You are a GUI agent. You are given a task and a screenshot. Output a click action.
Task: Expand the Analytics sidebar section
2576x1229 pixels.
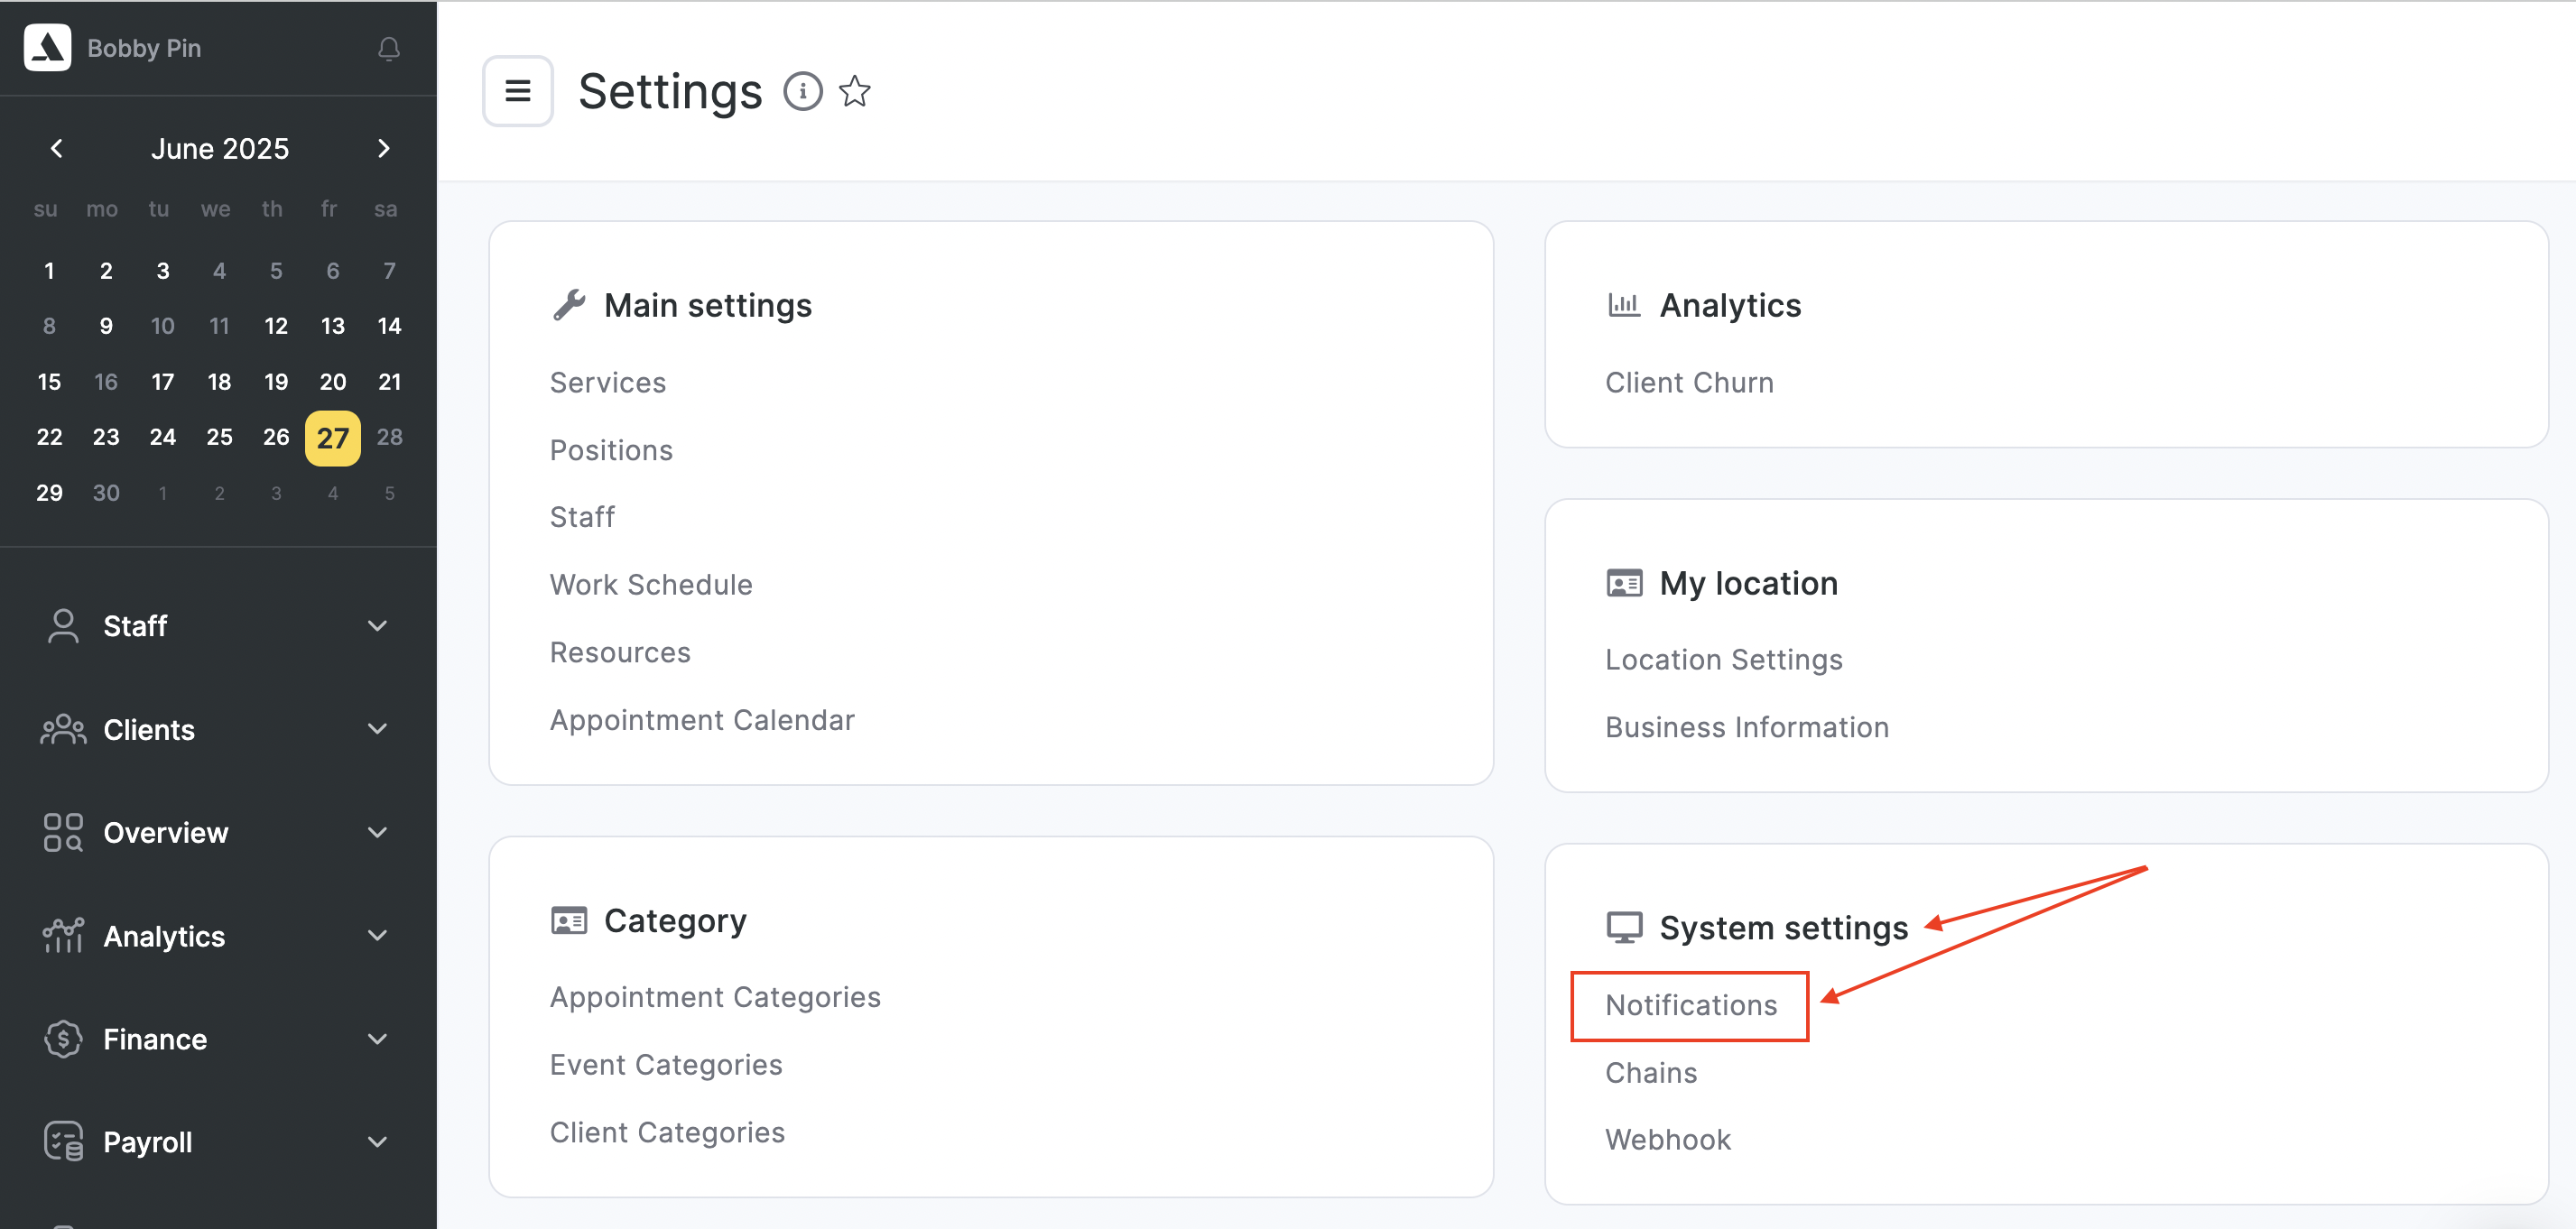pos(377,936)
